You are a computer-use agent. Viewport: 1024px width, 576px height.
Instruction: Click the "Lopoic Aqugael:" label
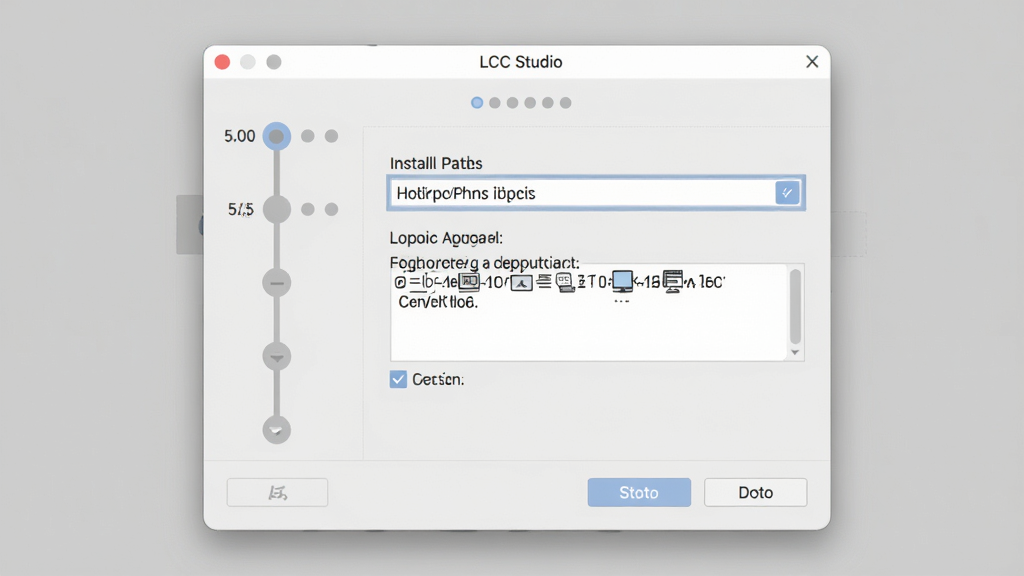tap(446, 238)
